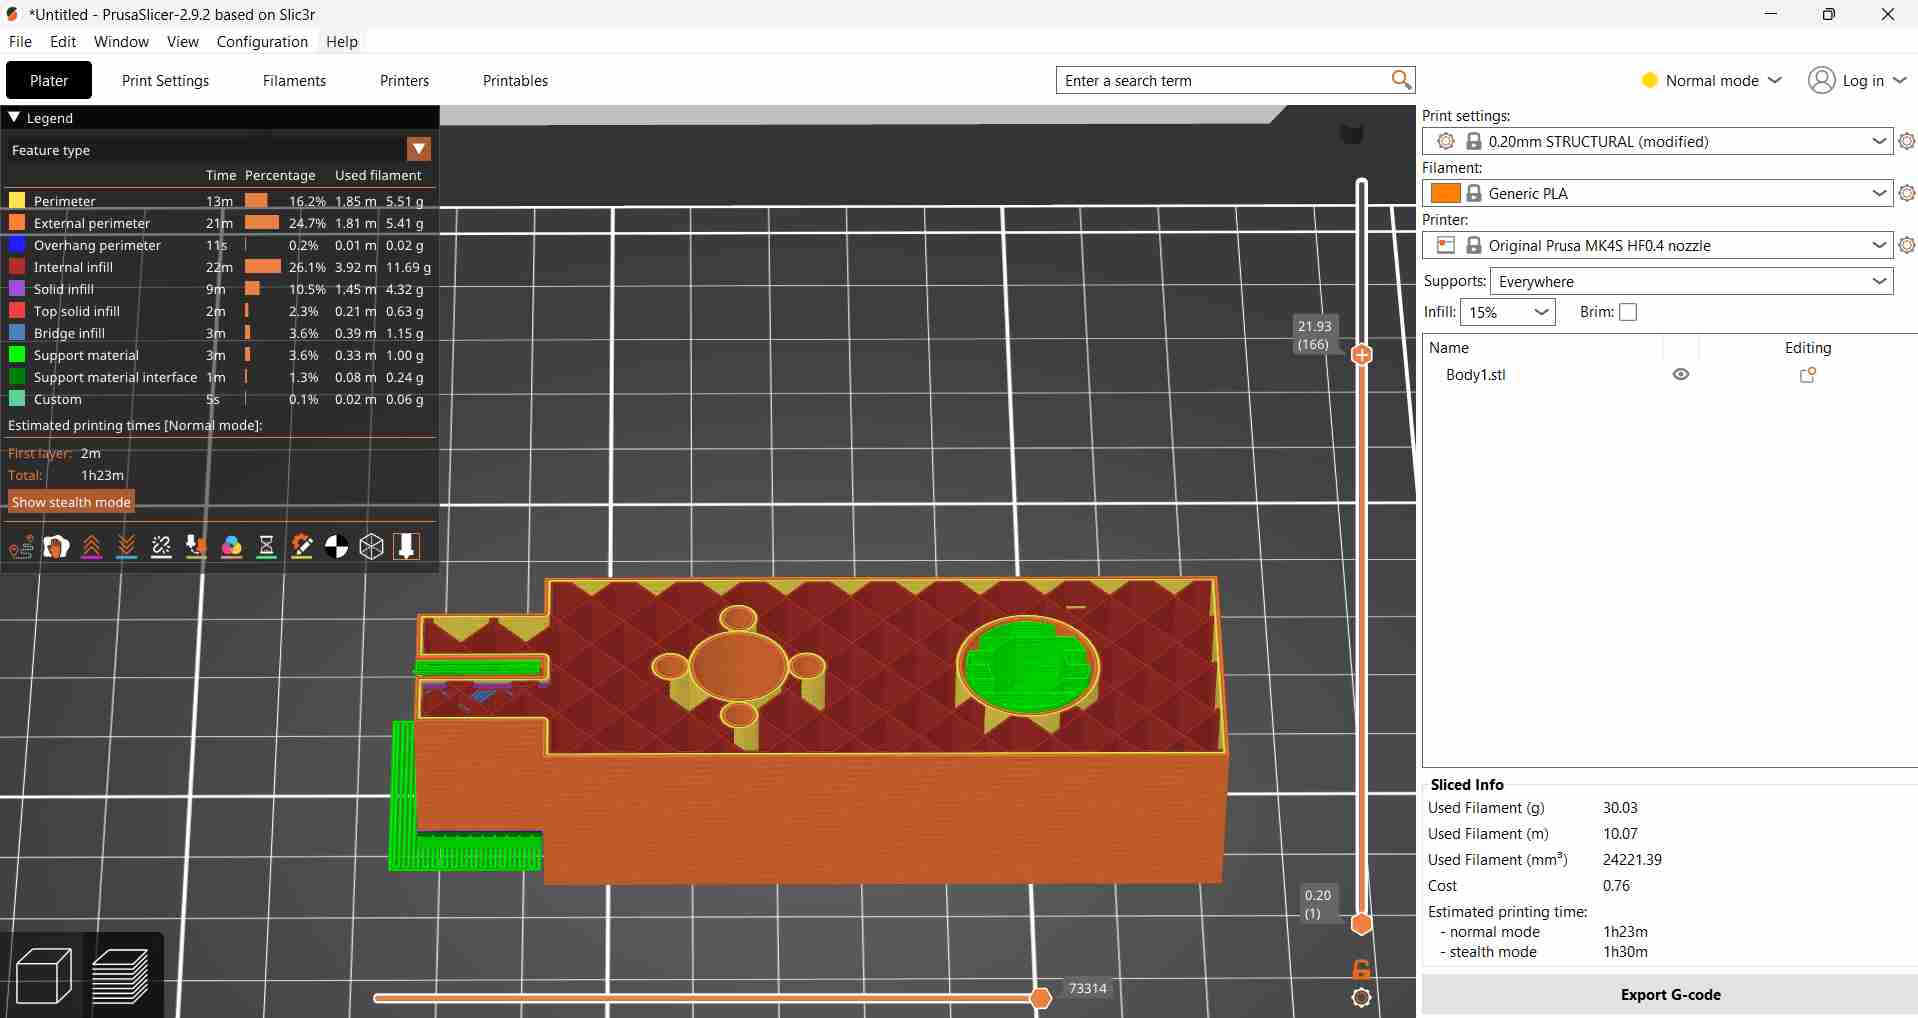This screenshot has width=1918, height=1018.
Task: Select the Plater tab
Action: click(49, 81)
